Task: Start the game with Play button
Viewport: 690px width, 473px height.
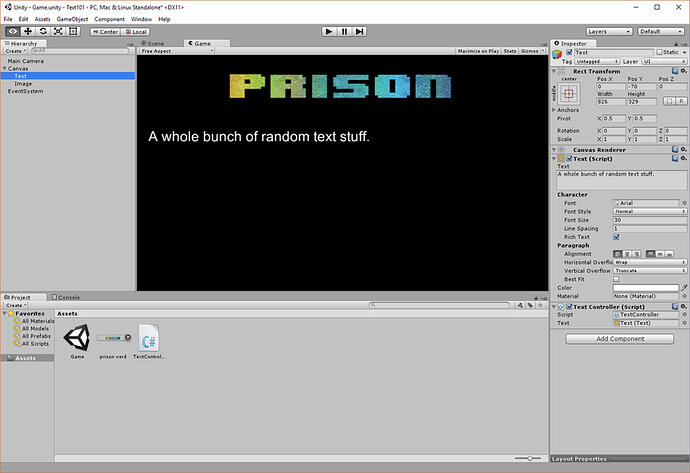Action: pyautogui.click(x=328, y=31)
